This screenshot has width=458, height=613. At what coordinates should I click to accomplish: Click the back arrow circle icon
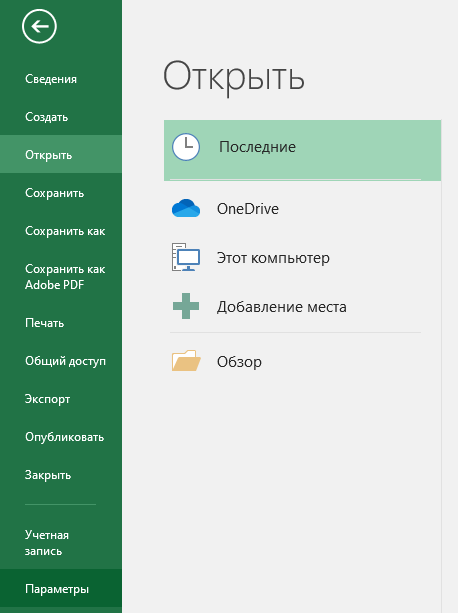(x=39, y=26)
